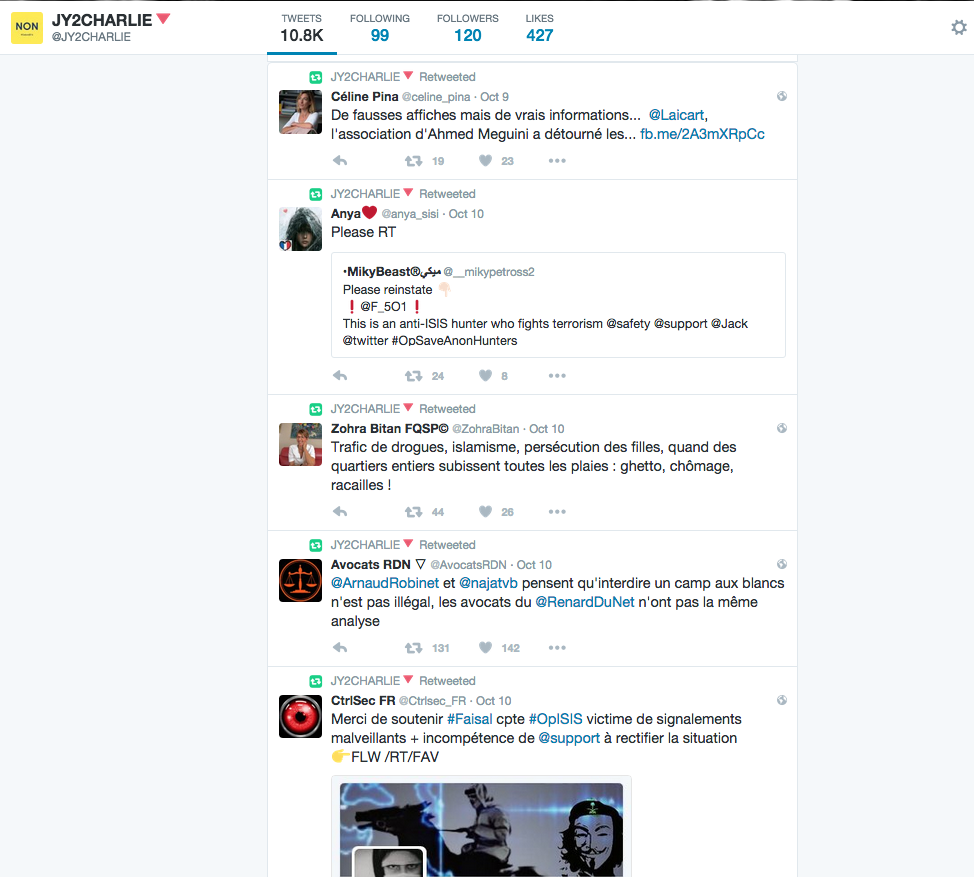Expand more options on Avocats RDN tweet
The image size is (974, 877).
(x=557, y=648)
